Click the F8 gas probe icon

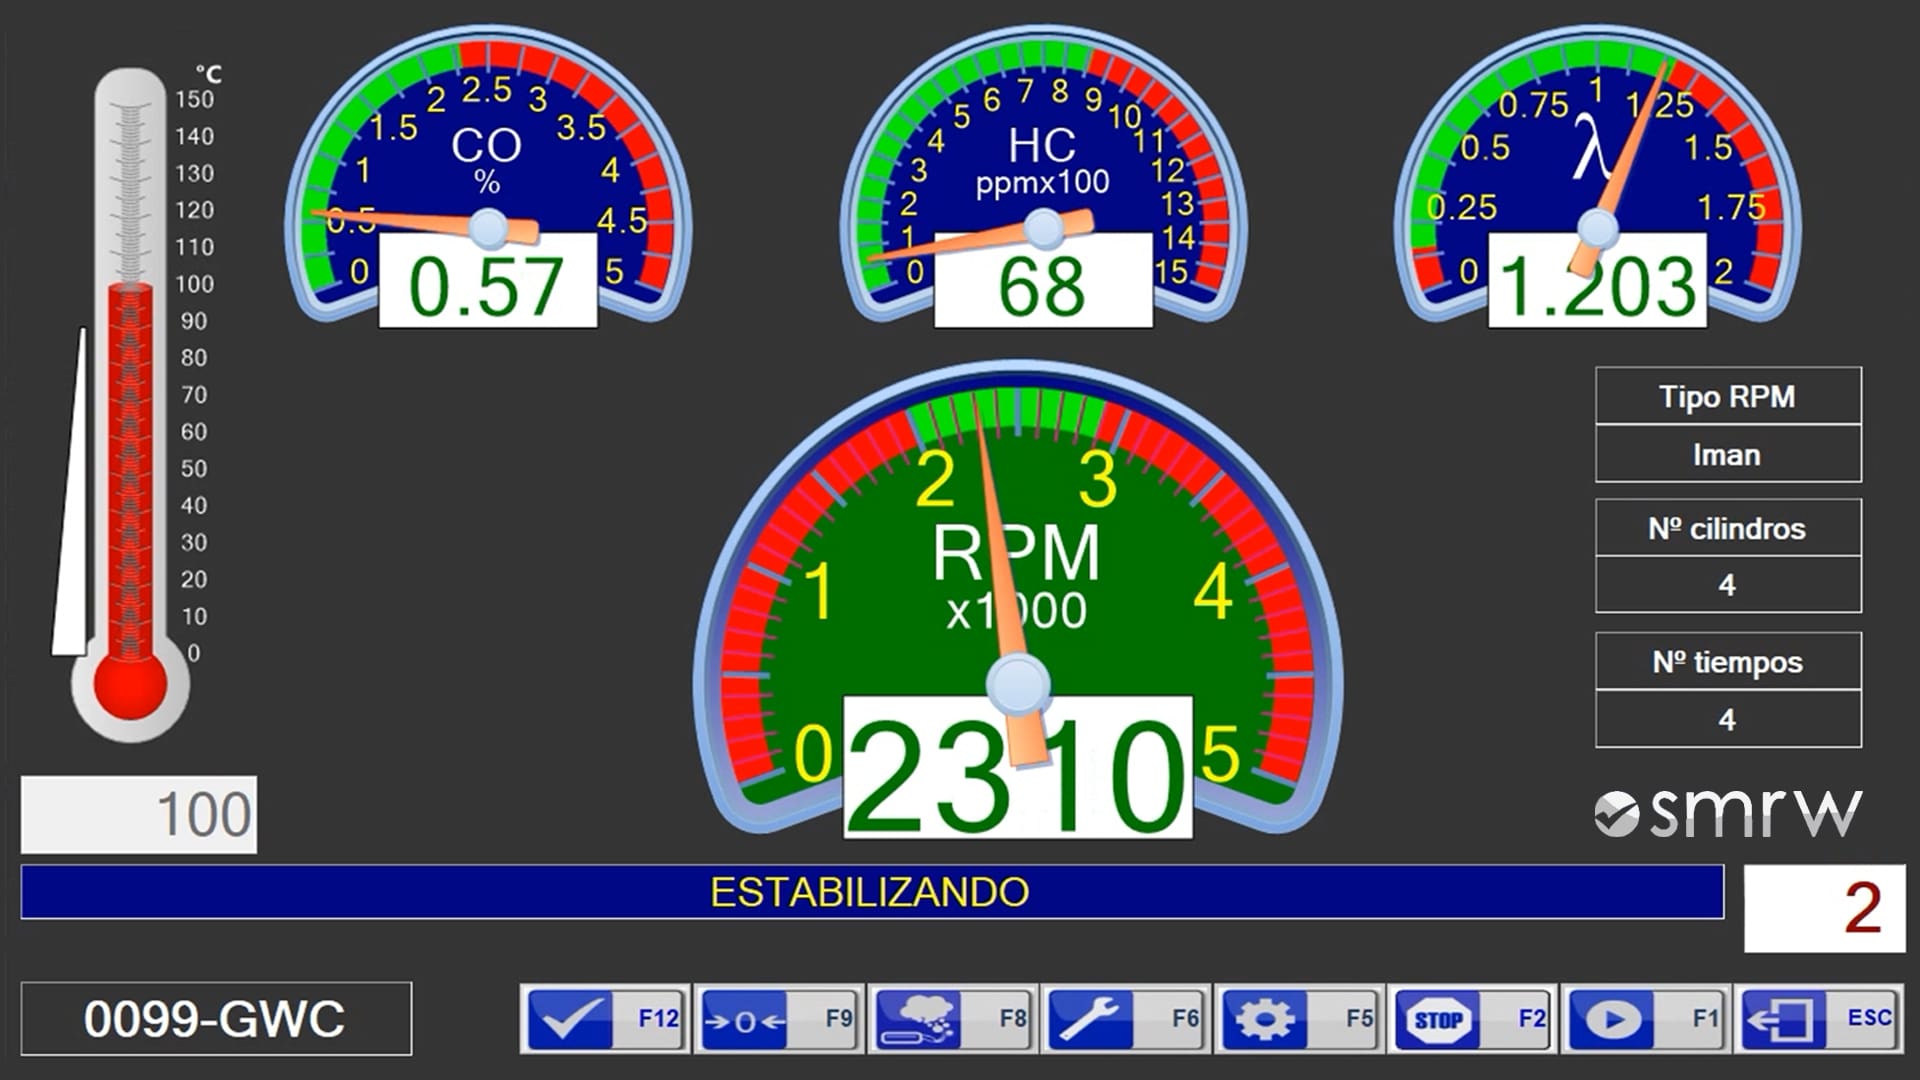tap(922, 1022)
